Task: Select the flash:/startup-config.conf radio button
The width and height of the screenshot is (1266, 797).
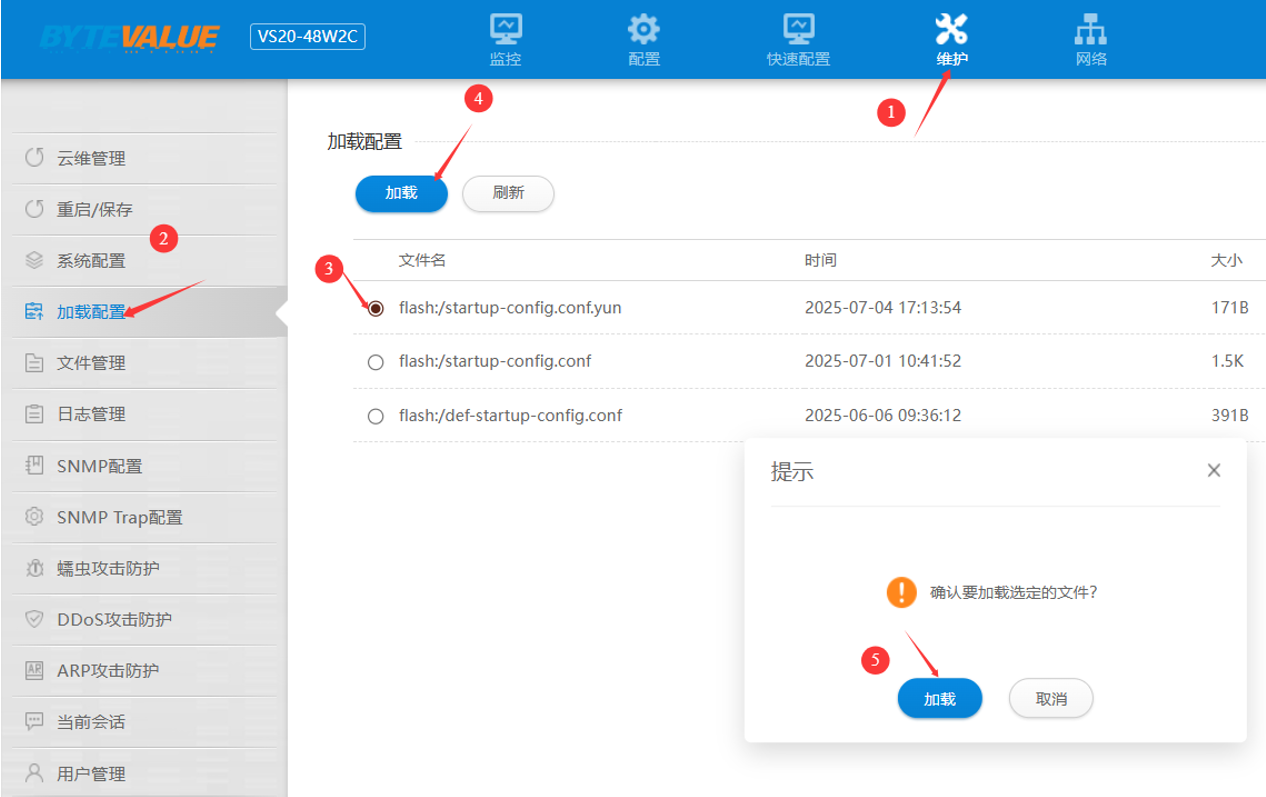Action: click(x=376, y=362)
